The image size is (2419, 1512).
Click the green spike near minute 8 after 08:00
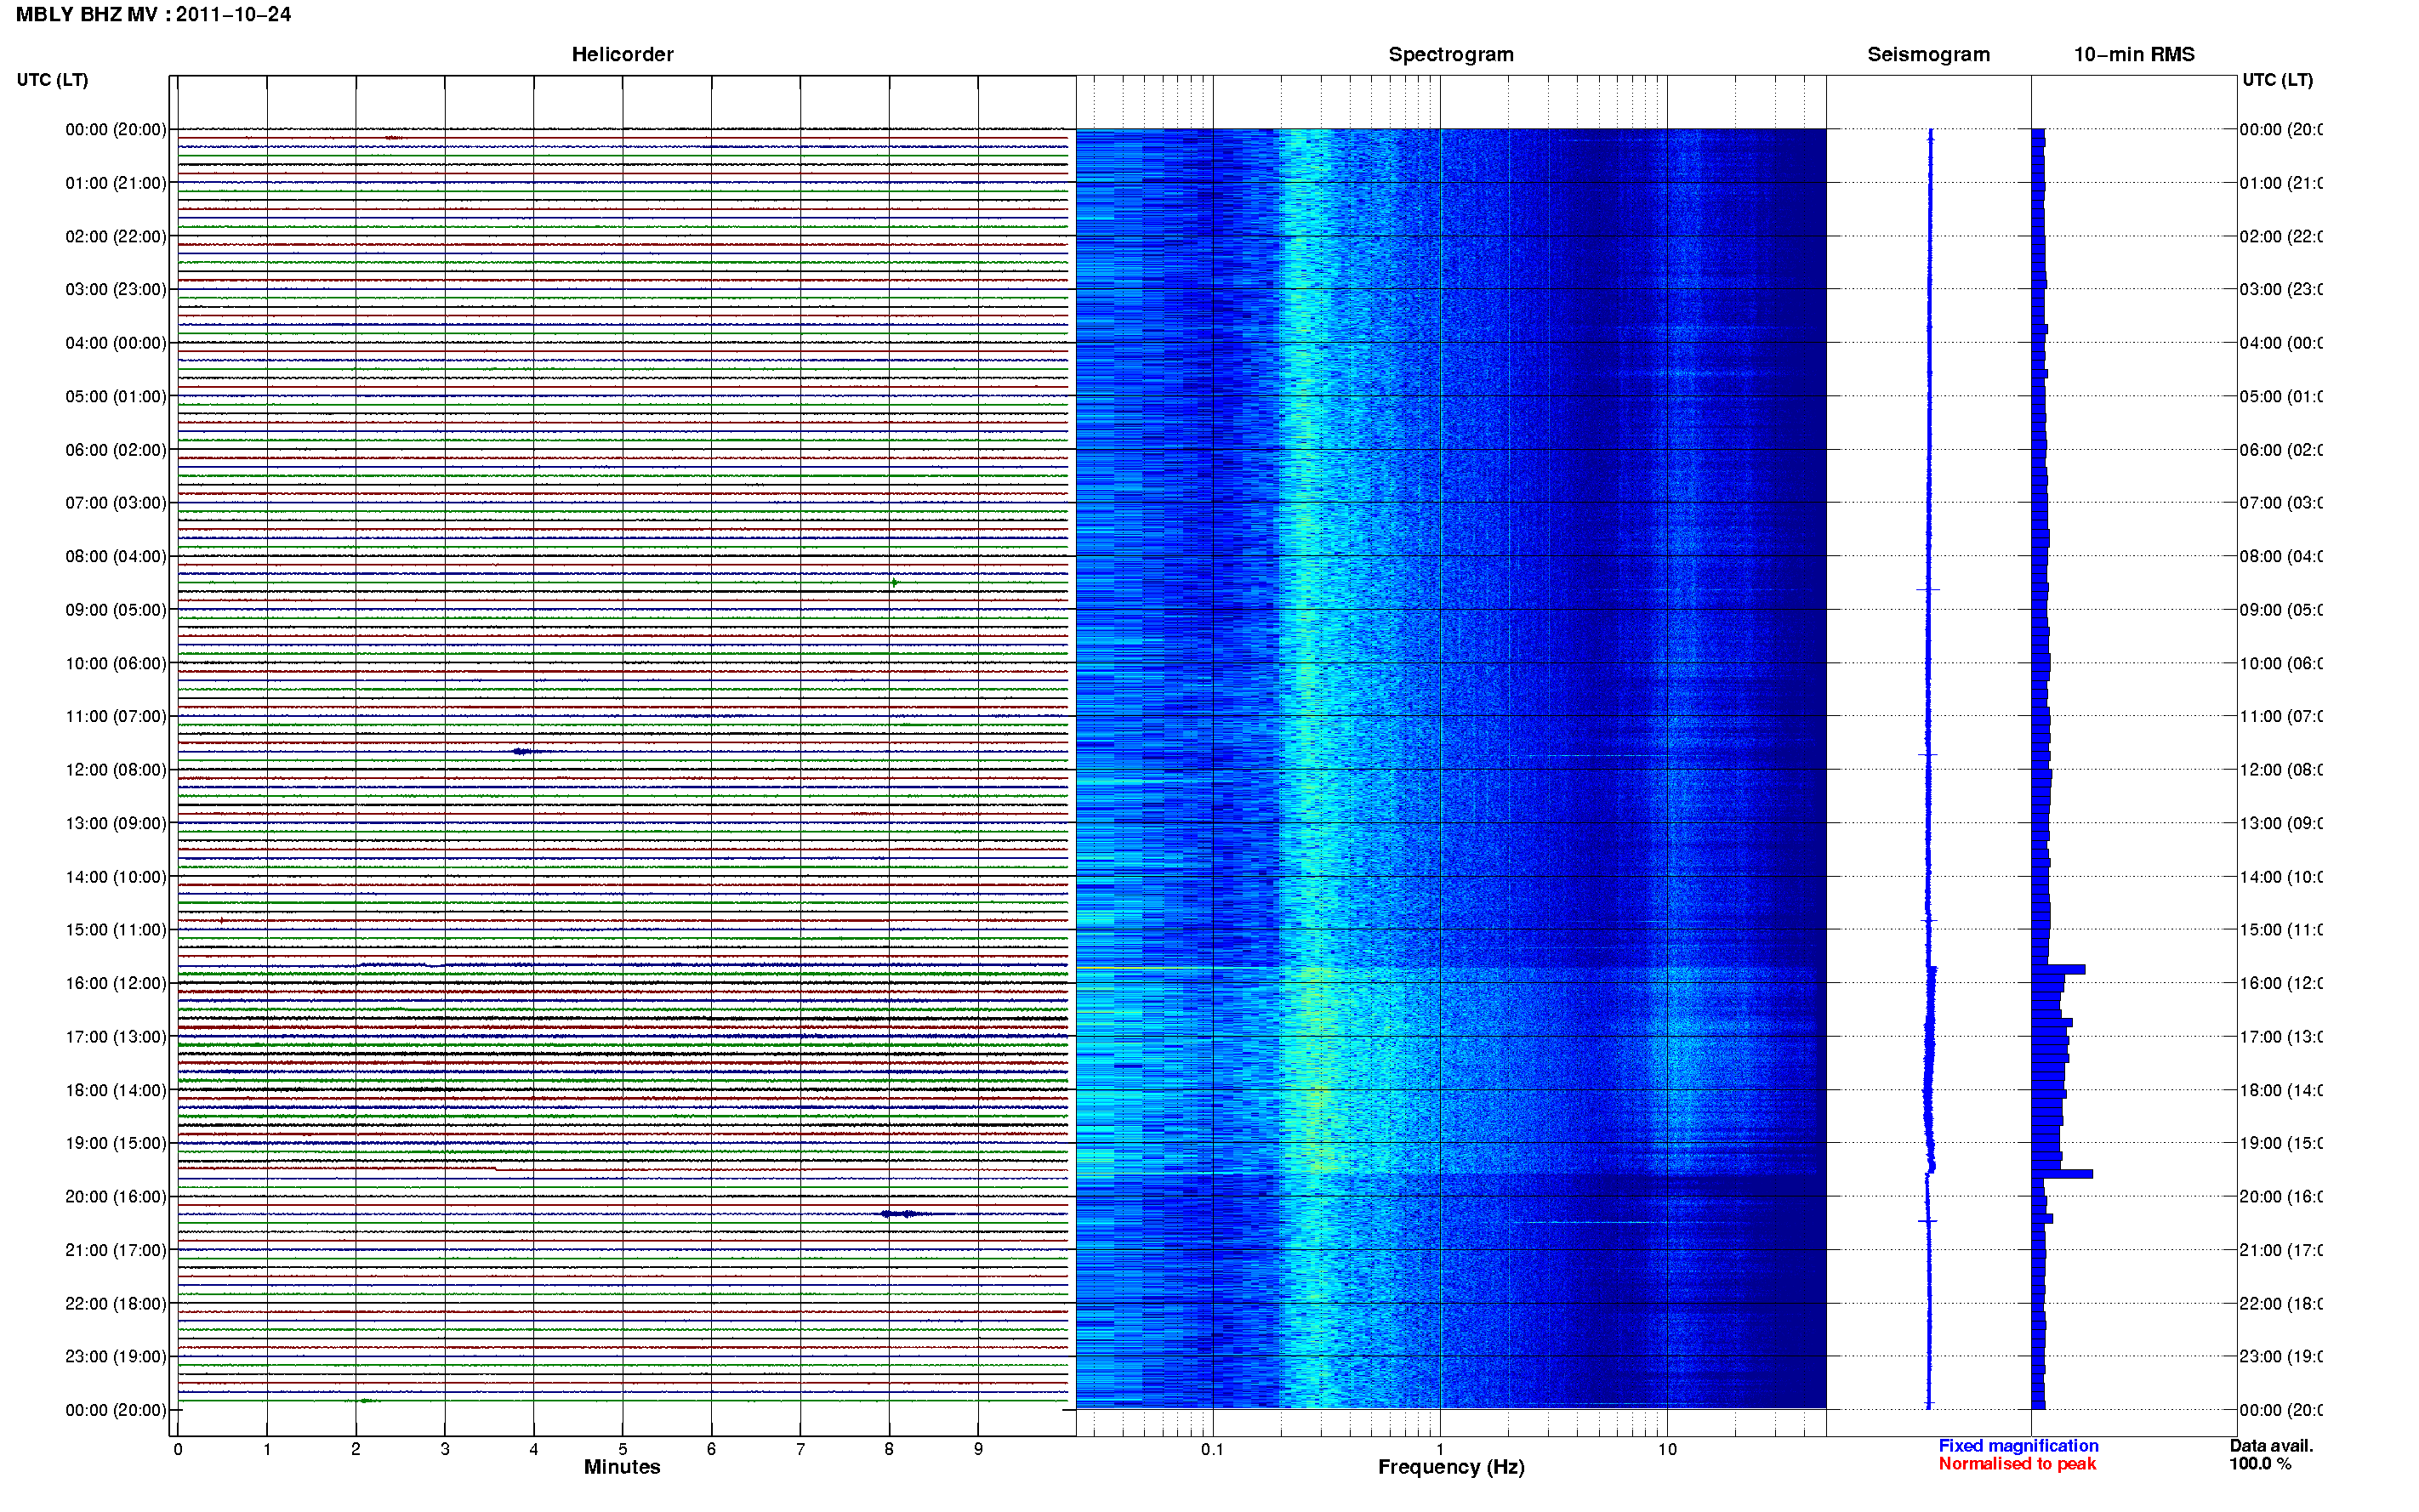point(894,582)
